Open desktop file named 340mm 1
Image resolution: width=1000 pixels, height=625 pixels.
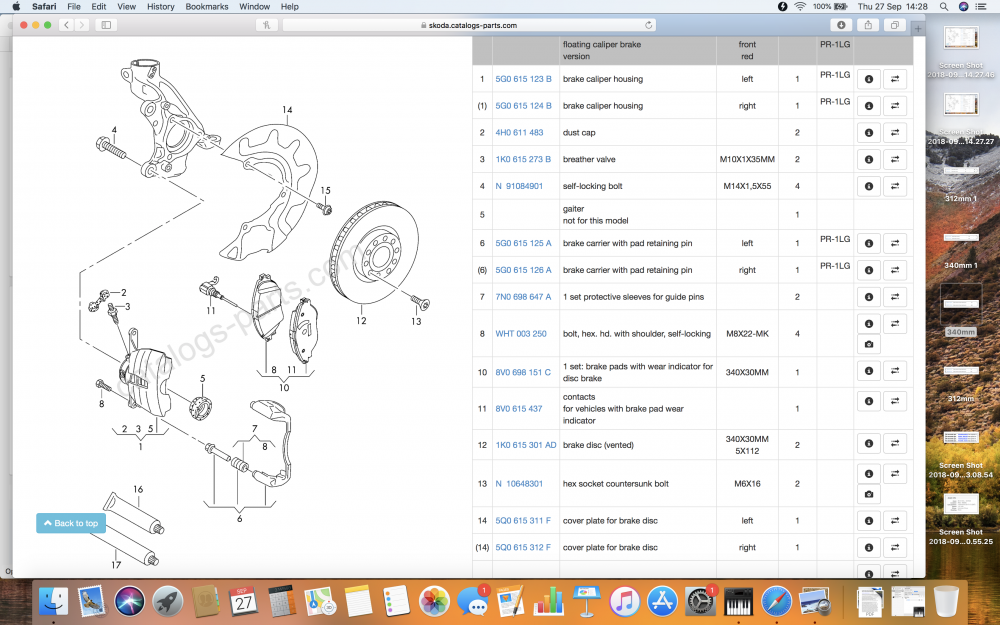click(961, 250)
